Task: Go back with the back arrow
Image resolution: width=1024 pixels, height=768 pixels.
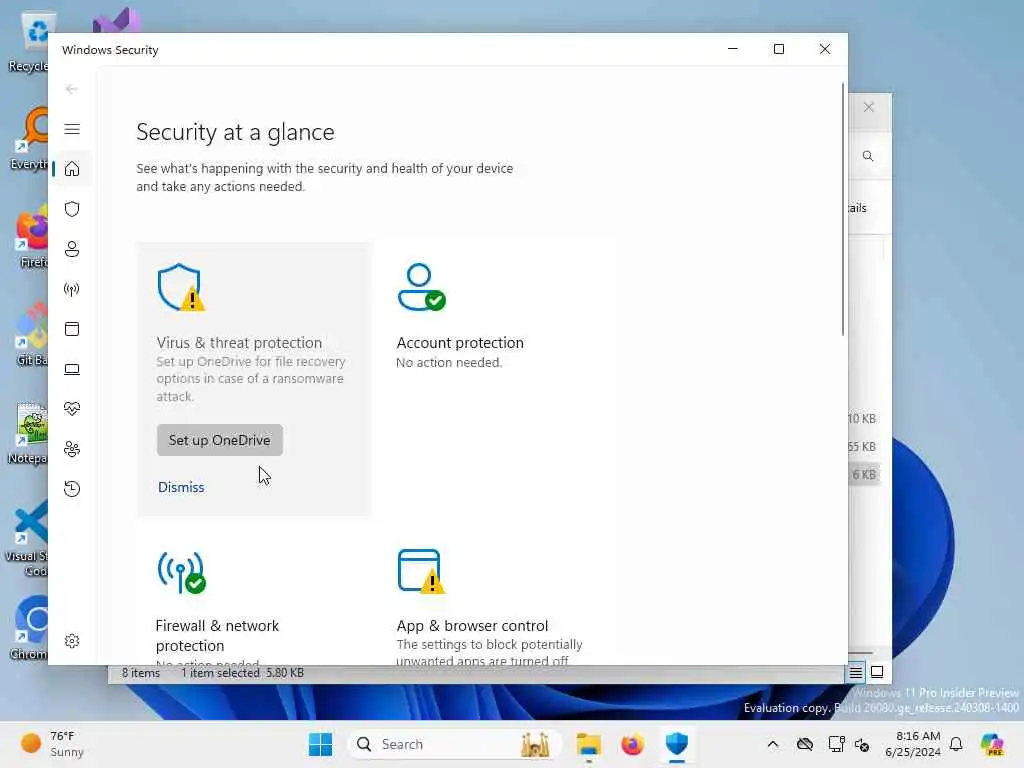Action: pyautogui.click(x=72, y=89)
